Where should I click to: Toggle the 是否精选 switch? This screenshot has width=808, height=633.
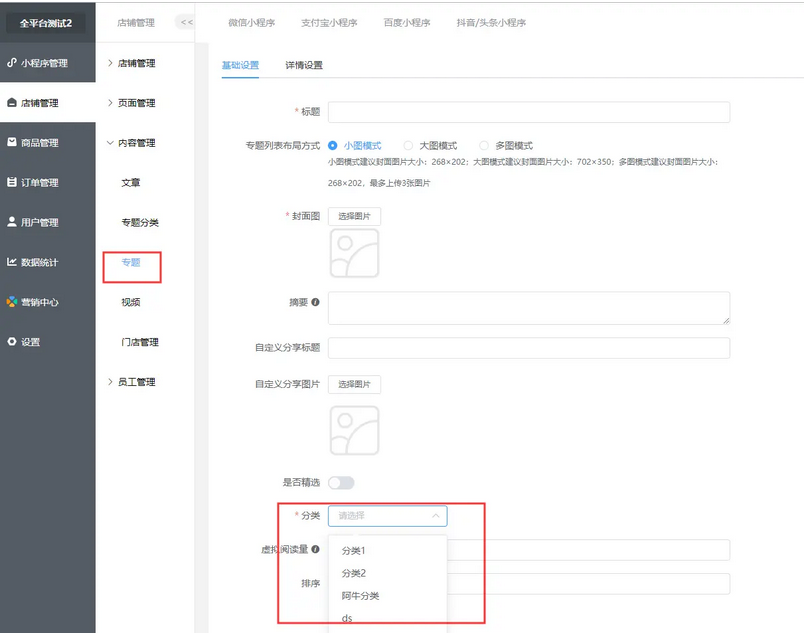tap(341, 482)
